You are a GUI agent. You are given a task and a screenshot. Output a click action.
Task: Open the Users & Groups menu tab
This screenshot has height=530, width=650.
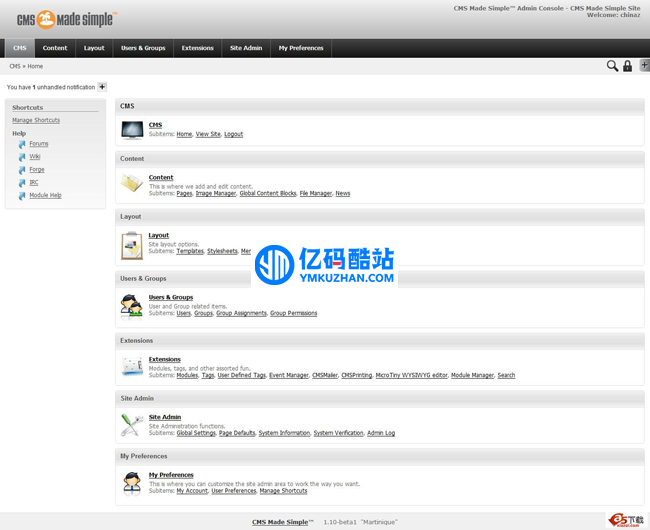143,48
